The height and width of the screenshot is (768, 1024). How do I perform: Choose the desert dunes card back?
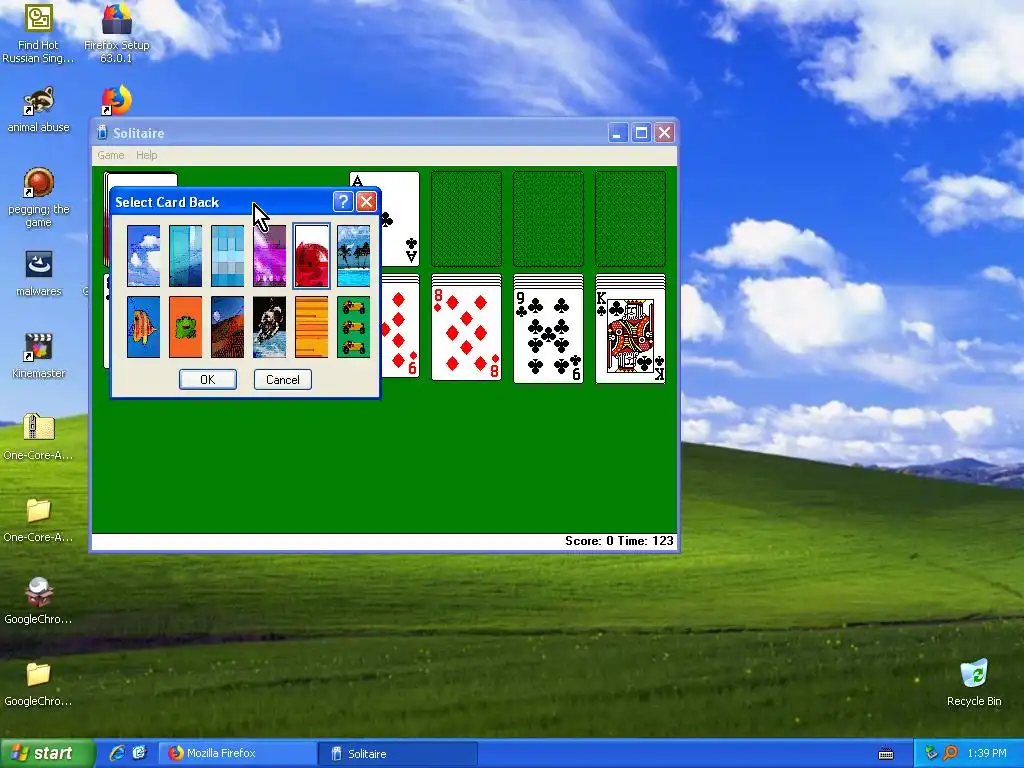227,327
